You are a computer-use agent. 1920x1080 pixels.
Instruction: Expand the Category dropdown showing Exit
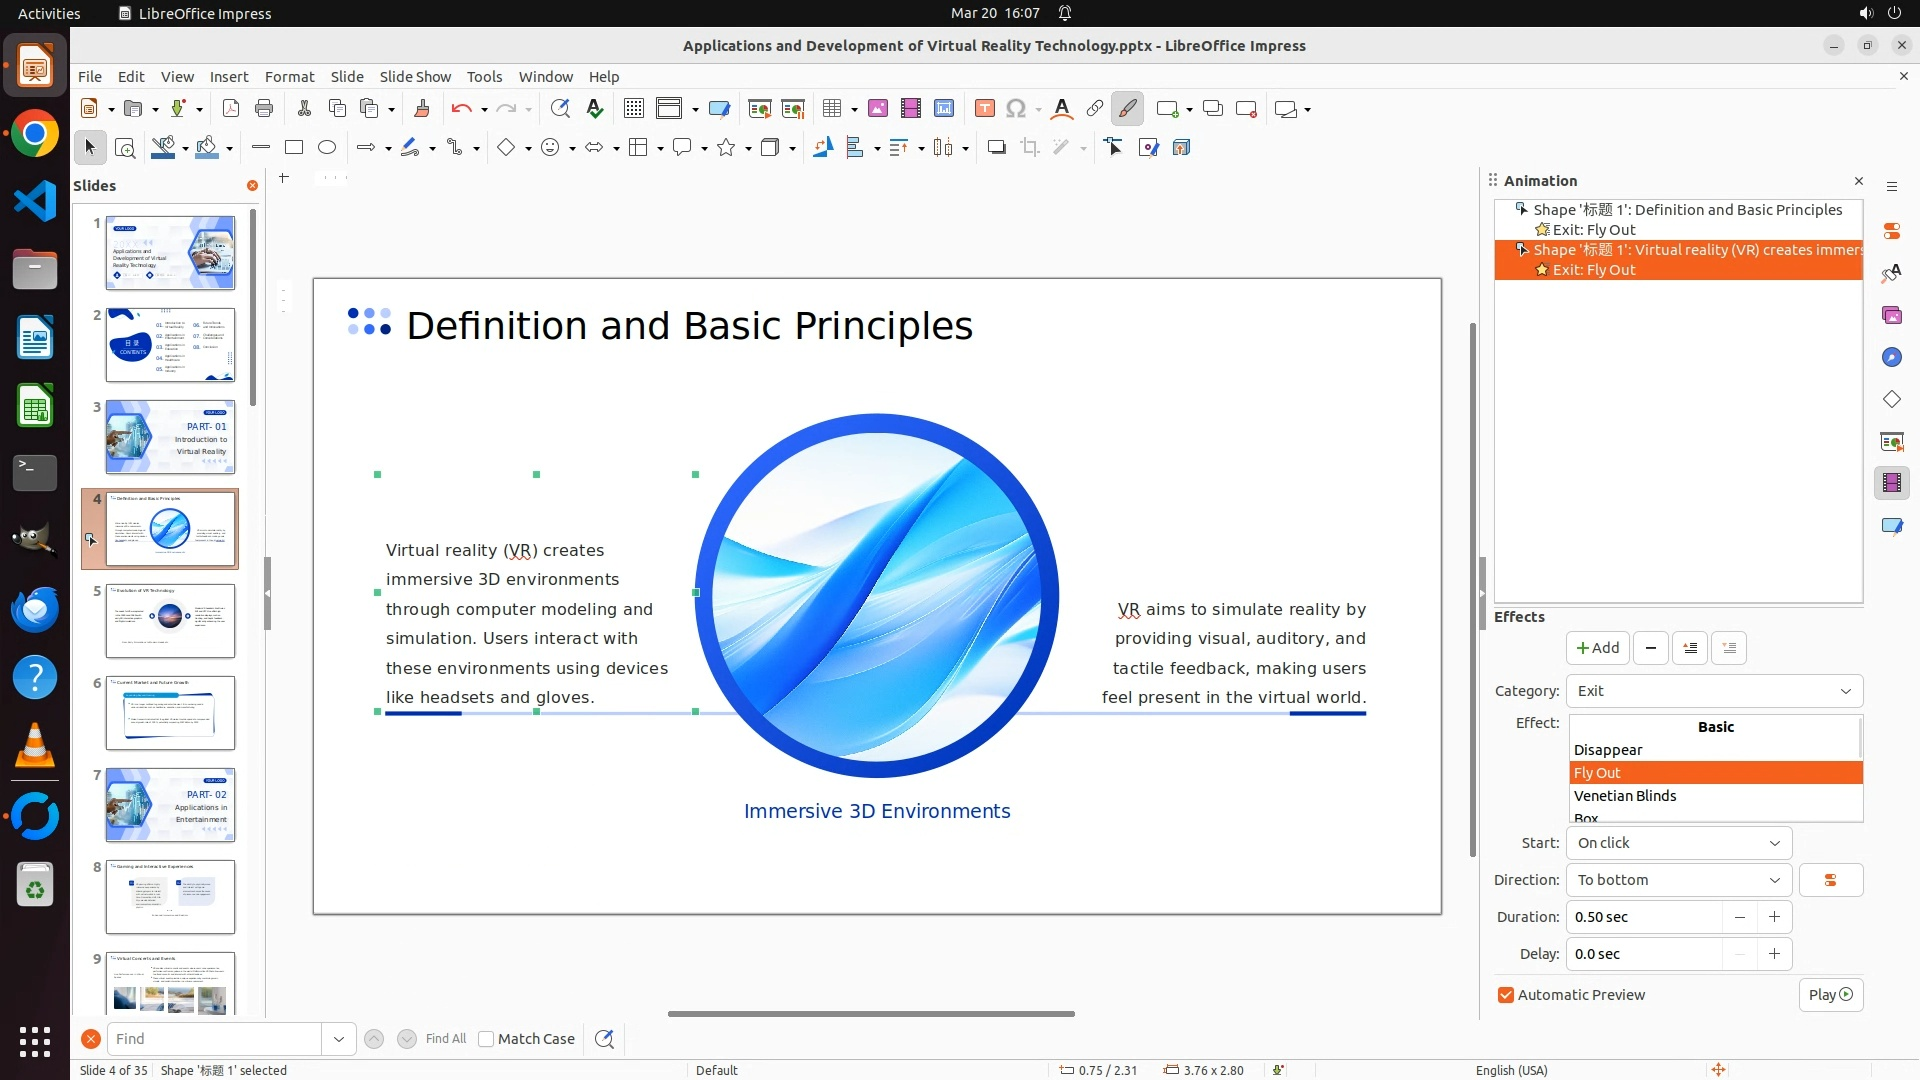(1714, 691)
